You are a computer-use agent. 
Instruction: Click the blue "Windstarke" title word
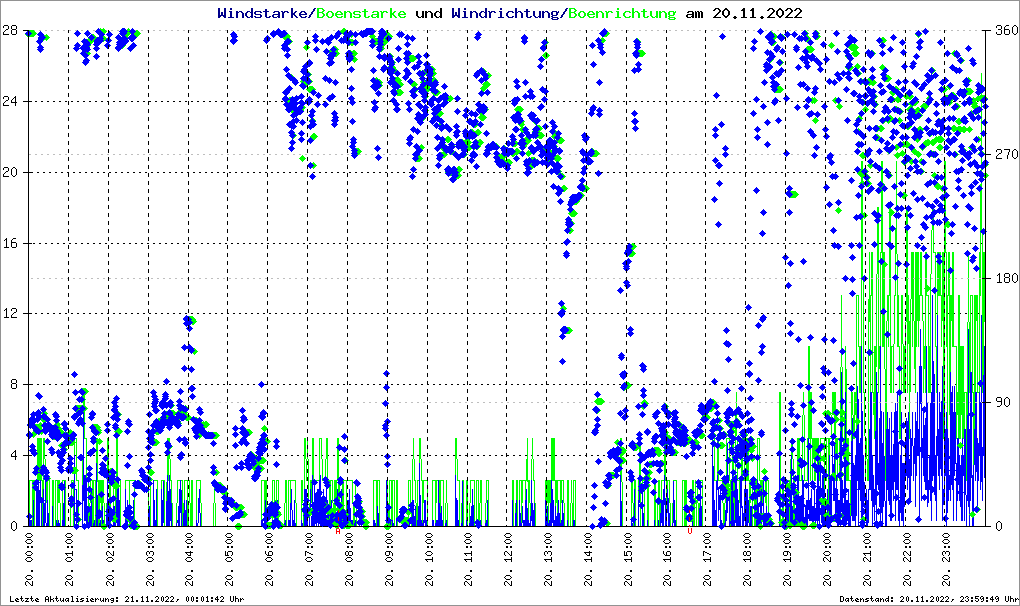click(x=264, y=14)
